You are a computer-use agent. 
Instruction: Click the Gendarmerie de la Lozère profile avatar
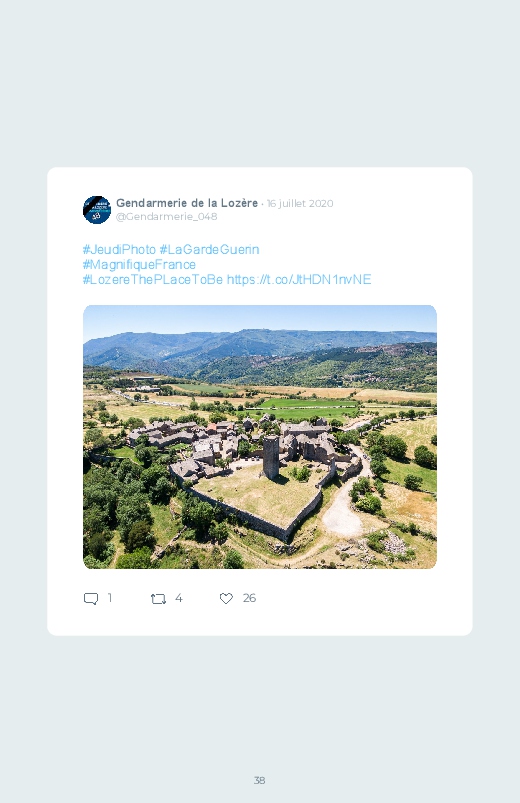coord(97,210)
